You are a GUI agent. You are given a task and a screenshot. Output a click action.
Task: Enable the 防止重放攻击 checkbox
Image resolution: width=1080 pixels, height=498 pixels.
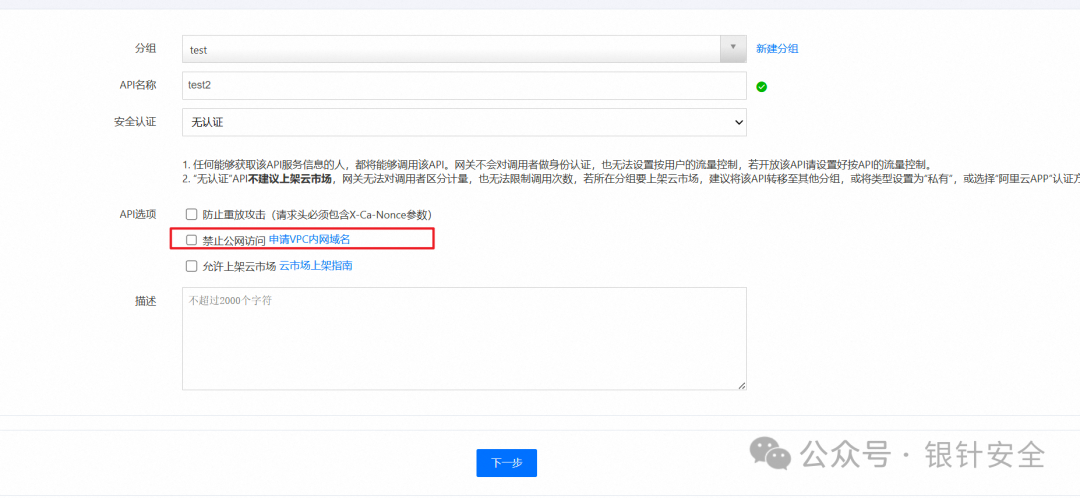click(191, 214)
